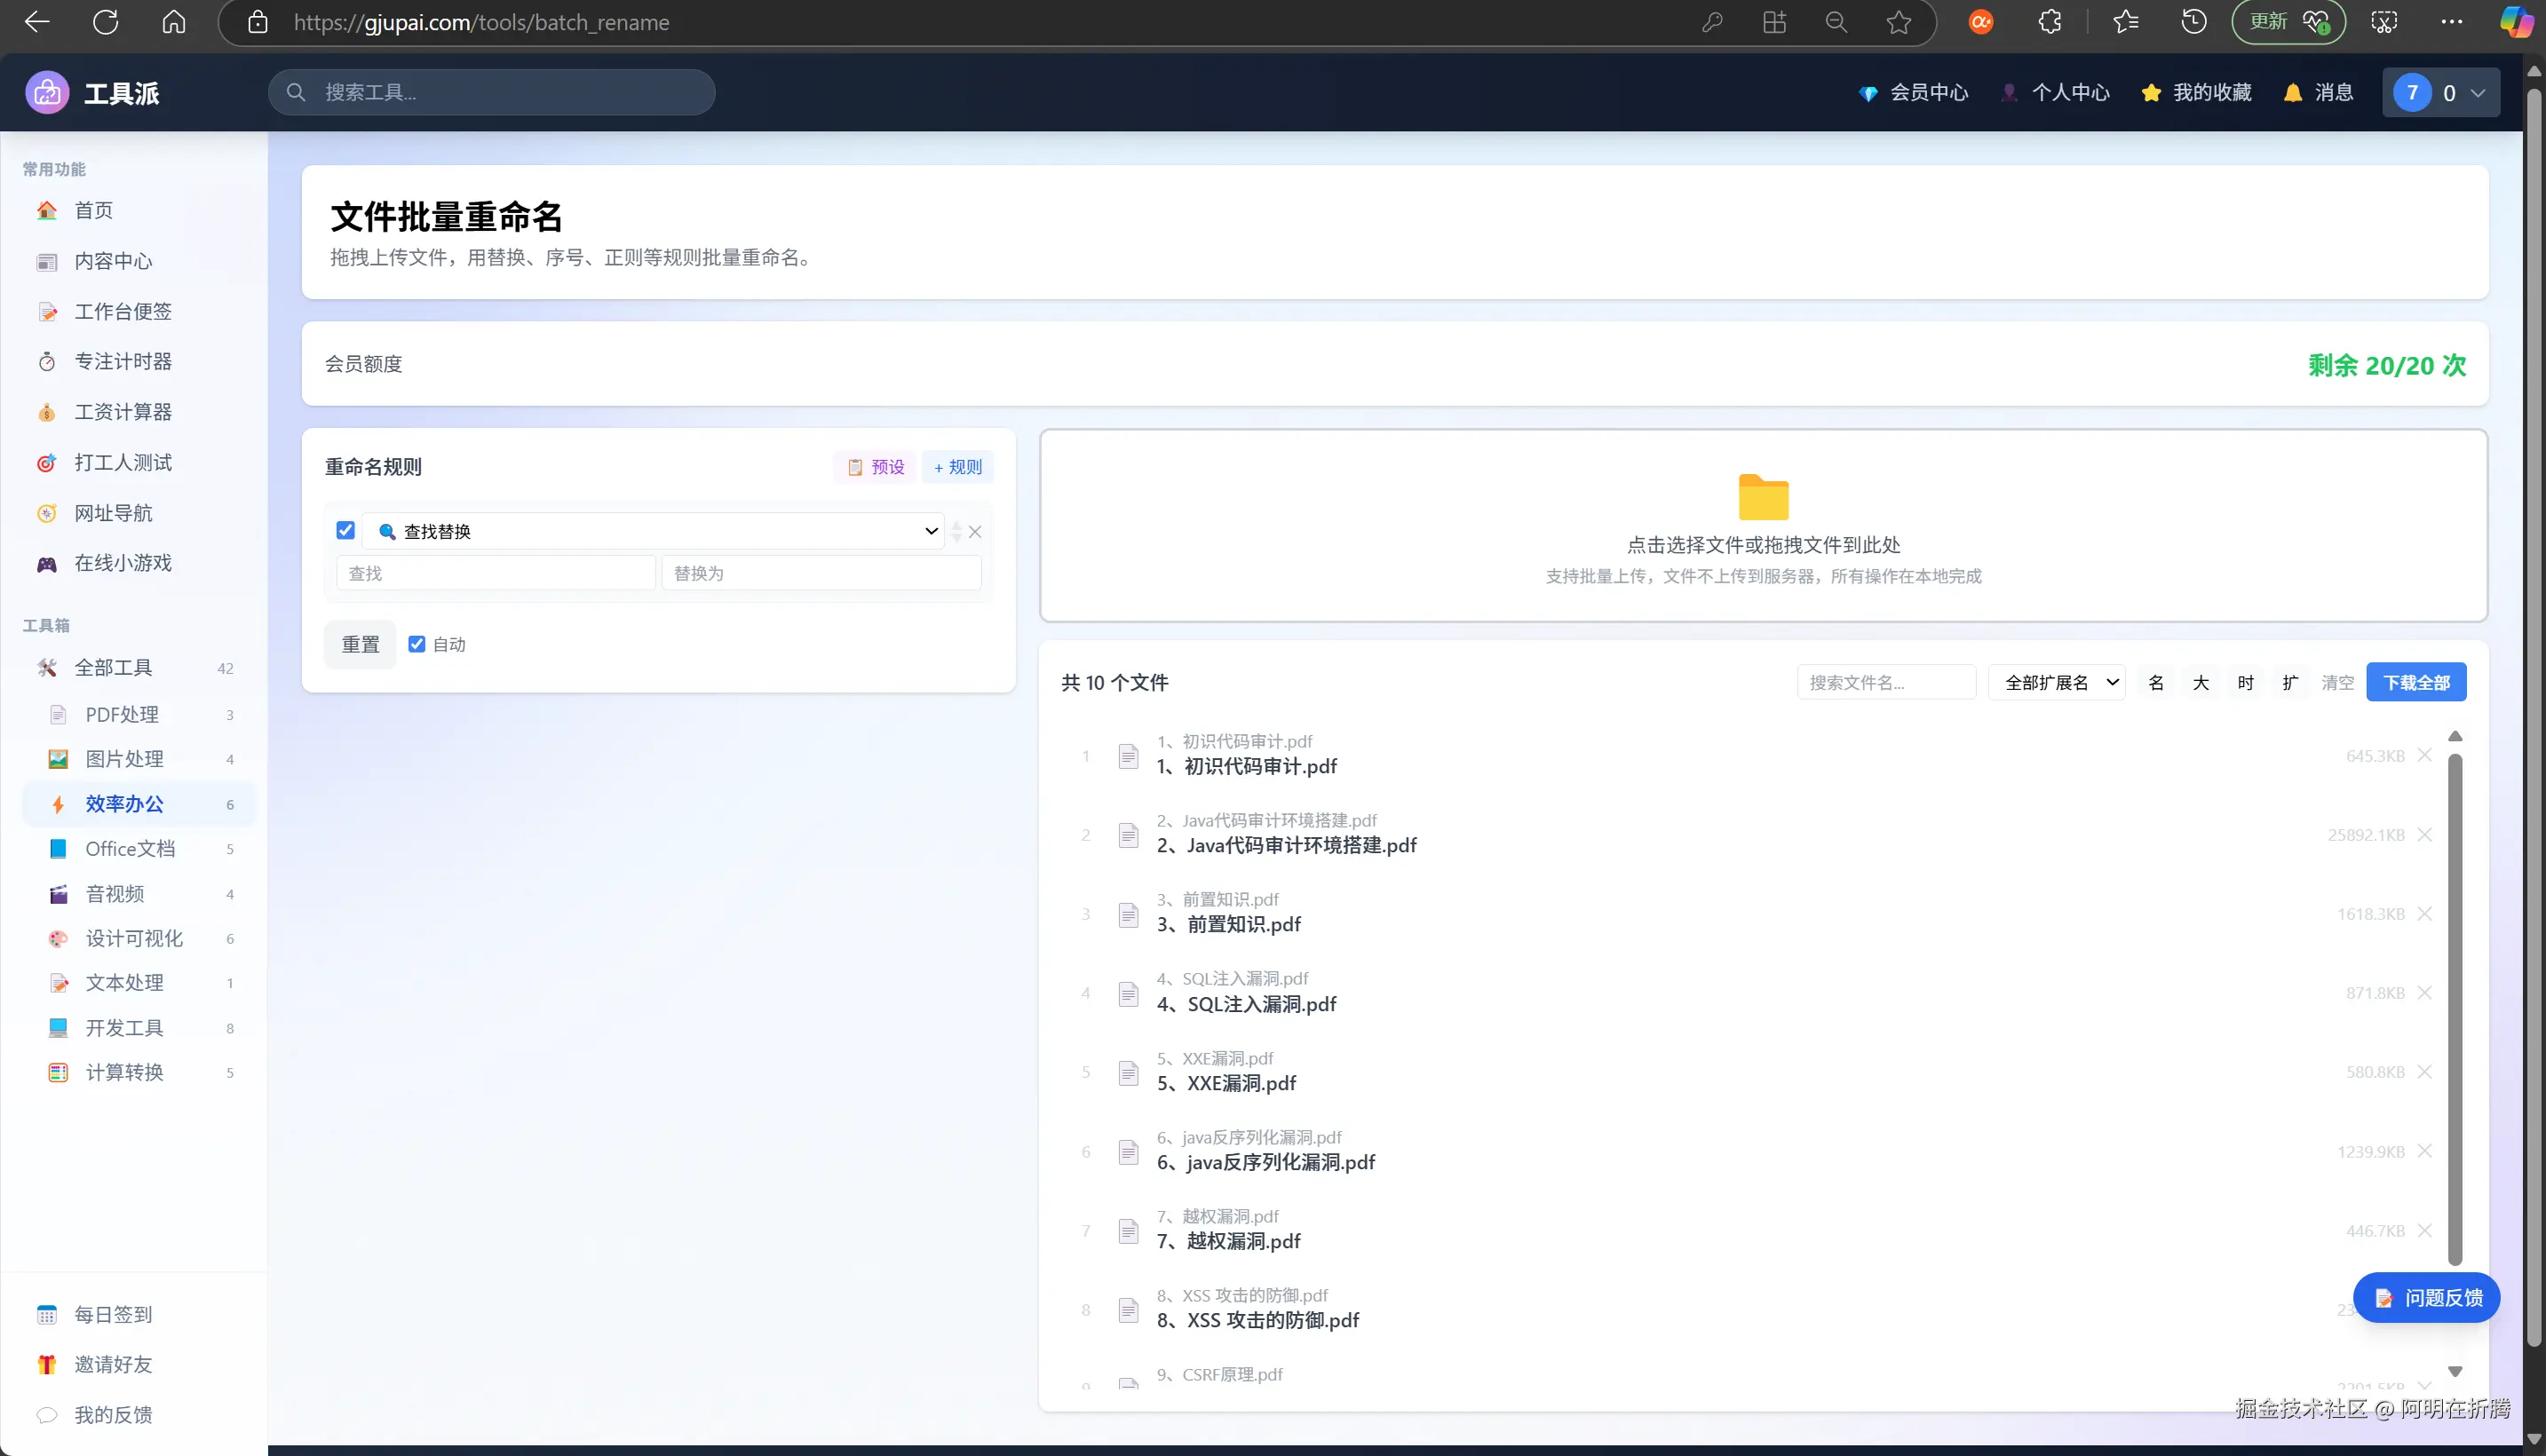Reload the page with the refresh icon

click(x=105, y=22)
